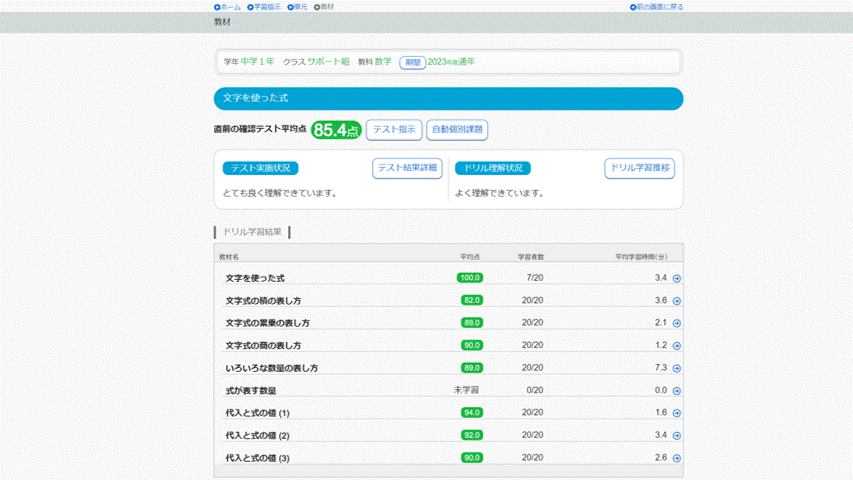853x480 pixels.
Task: Open arrow icon for 代入と式の値 (1)
Action: click(676, 413)
